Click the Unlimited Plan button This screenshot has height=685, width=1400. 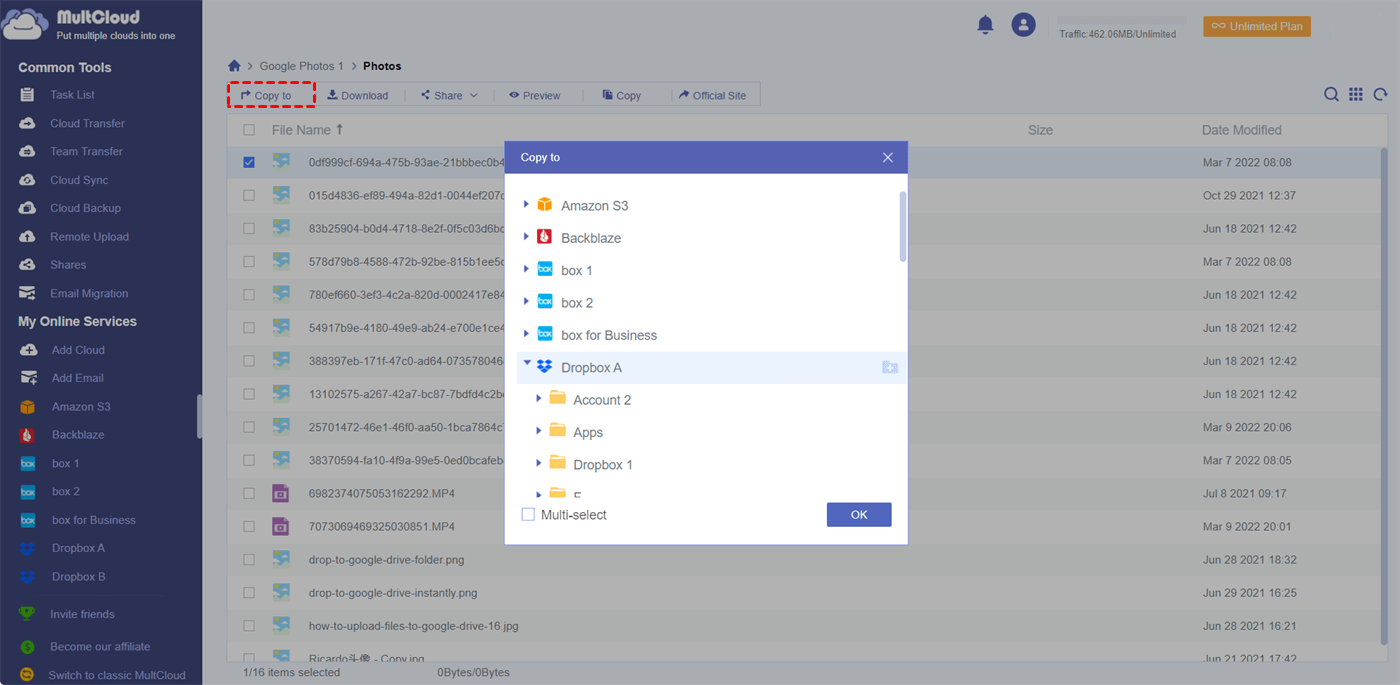click(1256, 26)
